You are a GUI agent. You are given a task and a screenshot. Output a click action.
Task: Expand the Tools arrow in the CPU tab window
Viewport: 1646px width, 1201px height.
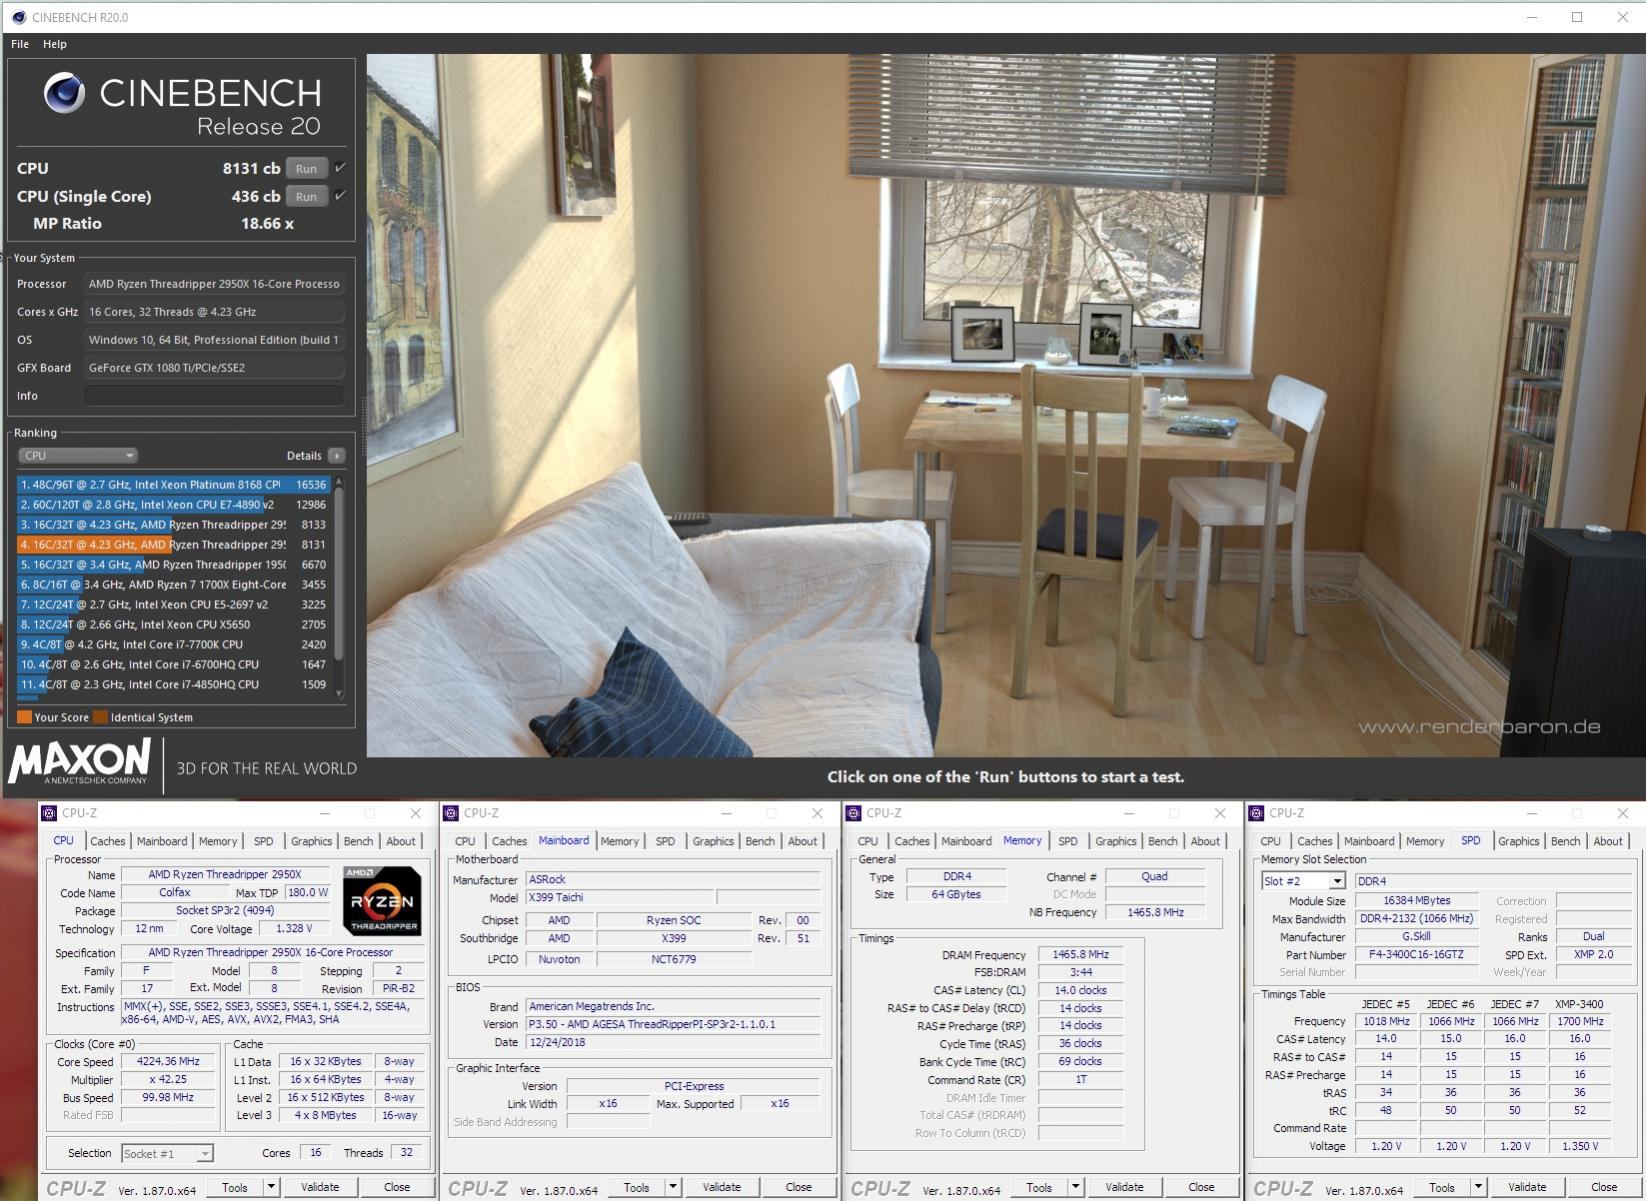(270, 1187)
